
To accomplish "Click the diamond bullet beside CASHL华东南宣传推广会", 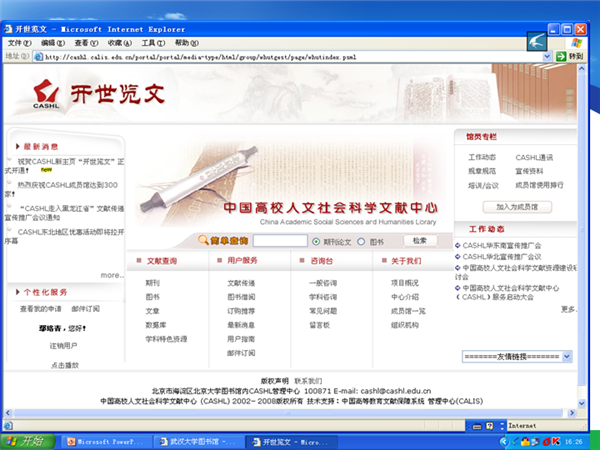I will click(x=457, y=245).
